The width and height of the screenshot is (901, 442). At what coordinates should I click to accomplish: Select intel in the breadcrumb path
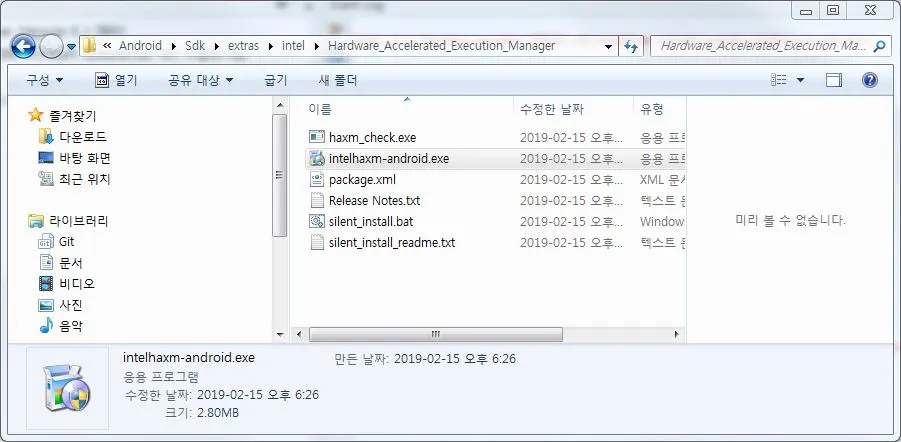click(x=293, y=46)
